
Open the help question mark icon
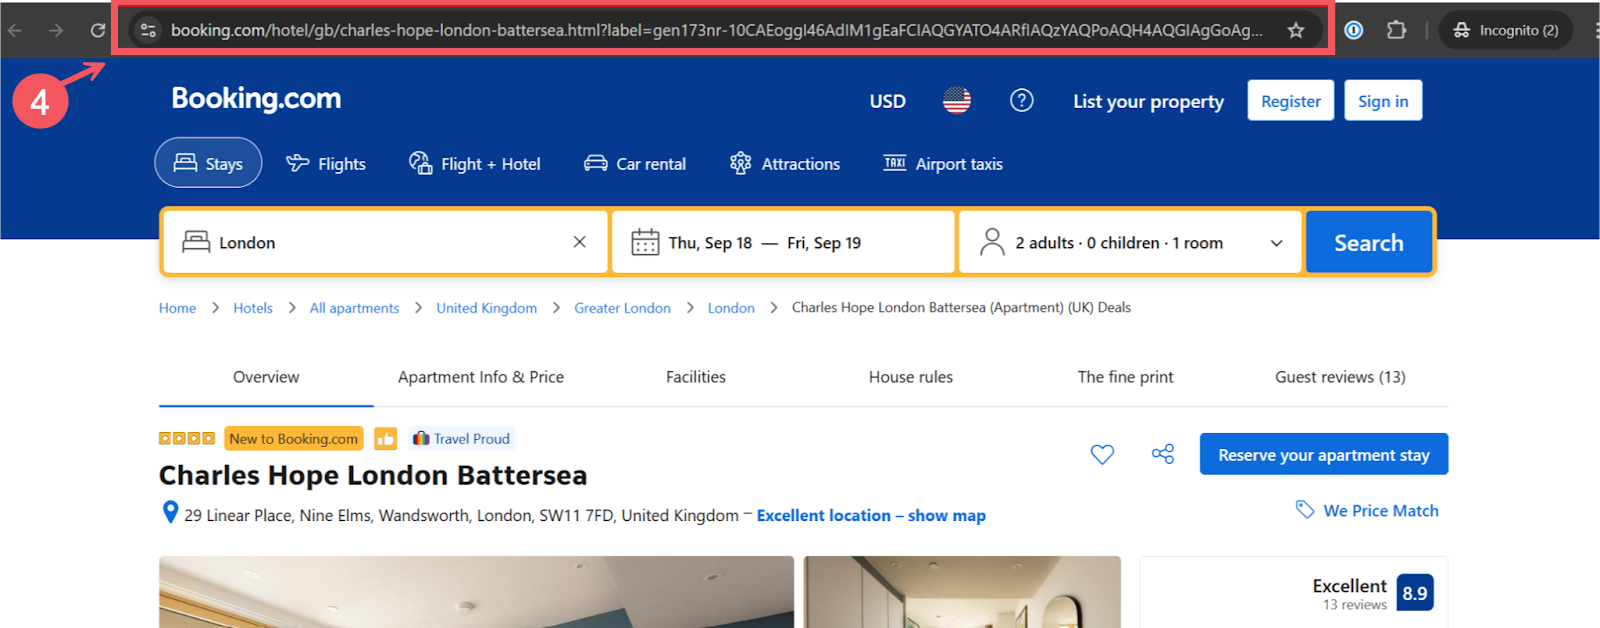1021,100
